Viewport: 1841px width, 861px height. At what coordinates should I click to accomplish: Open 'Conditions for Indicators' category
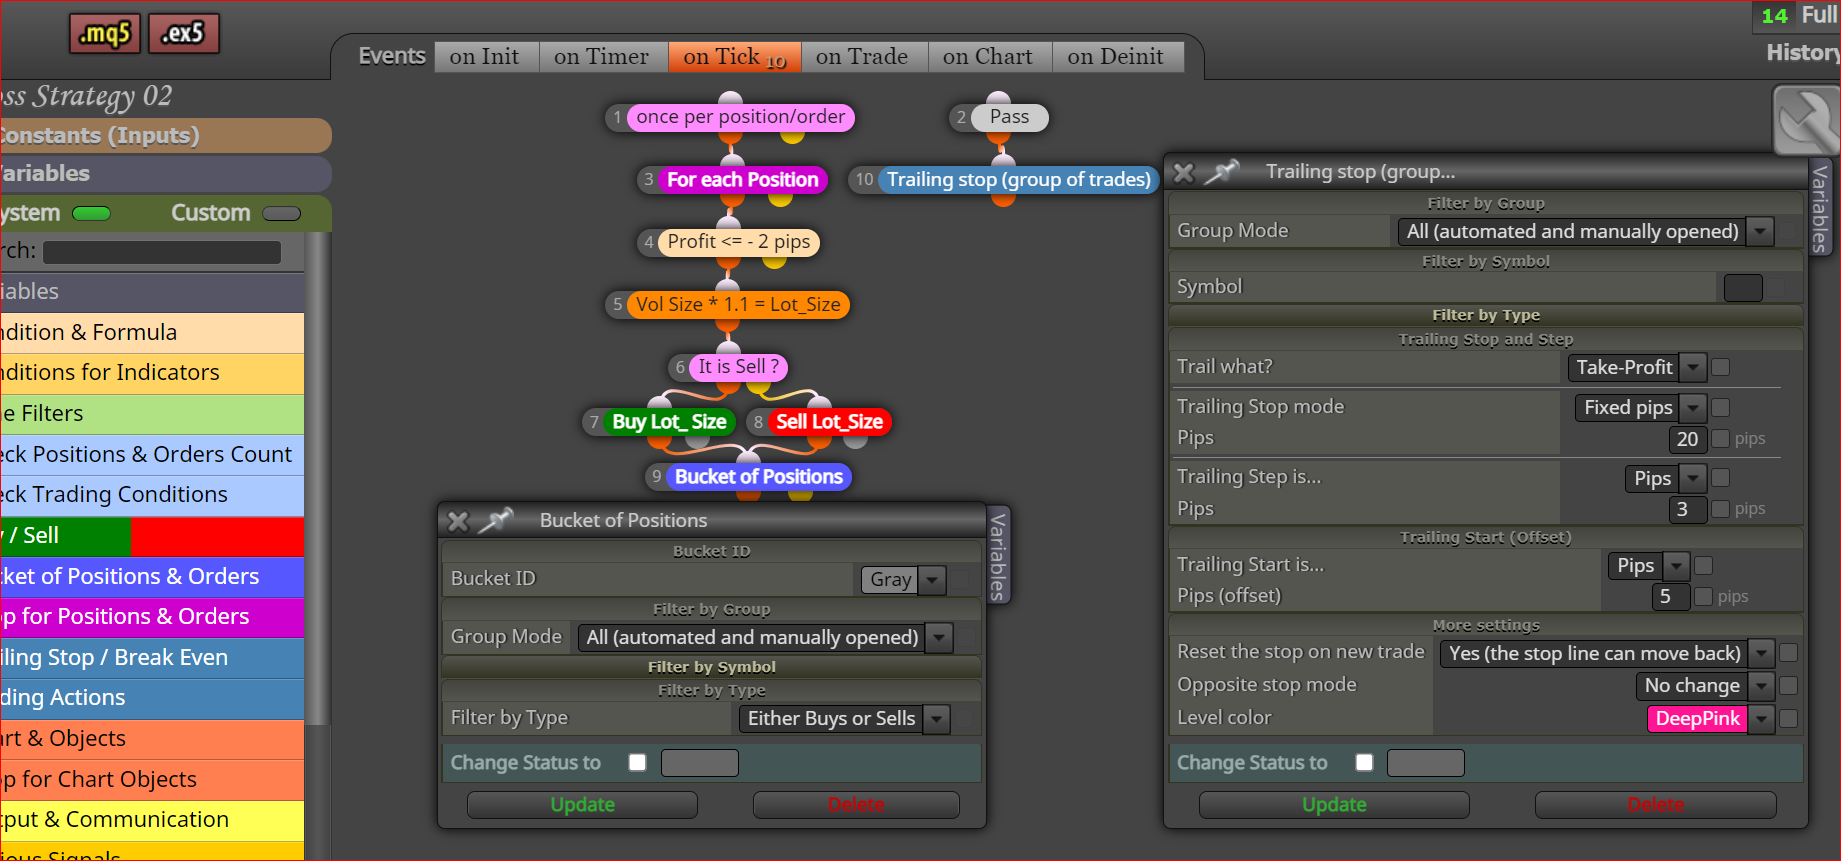(x=152, y=373)
